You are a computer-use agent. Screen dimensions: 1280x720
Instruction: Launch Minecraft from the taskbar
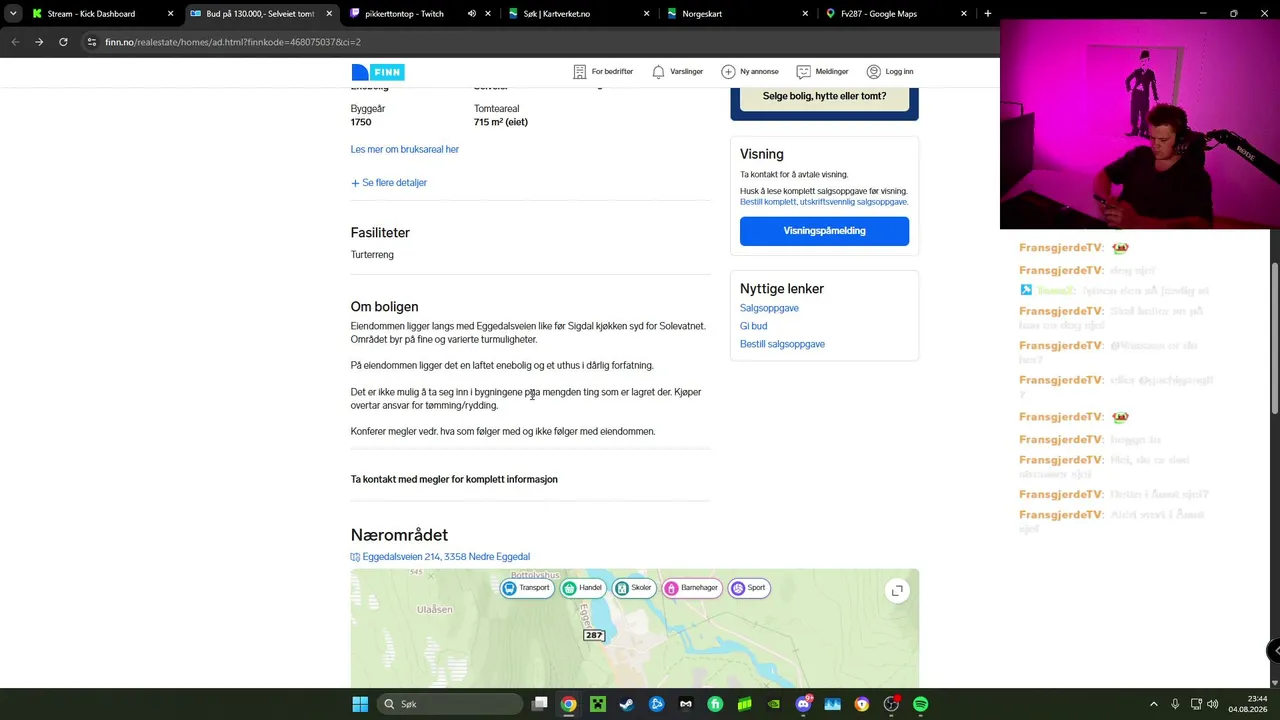(x=597, y=704)
